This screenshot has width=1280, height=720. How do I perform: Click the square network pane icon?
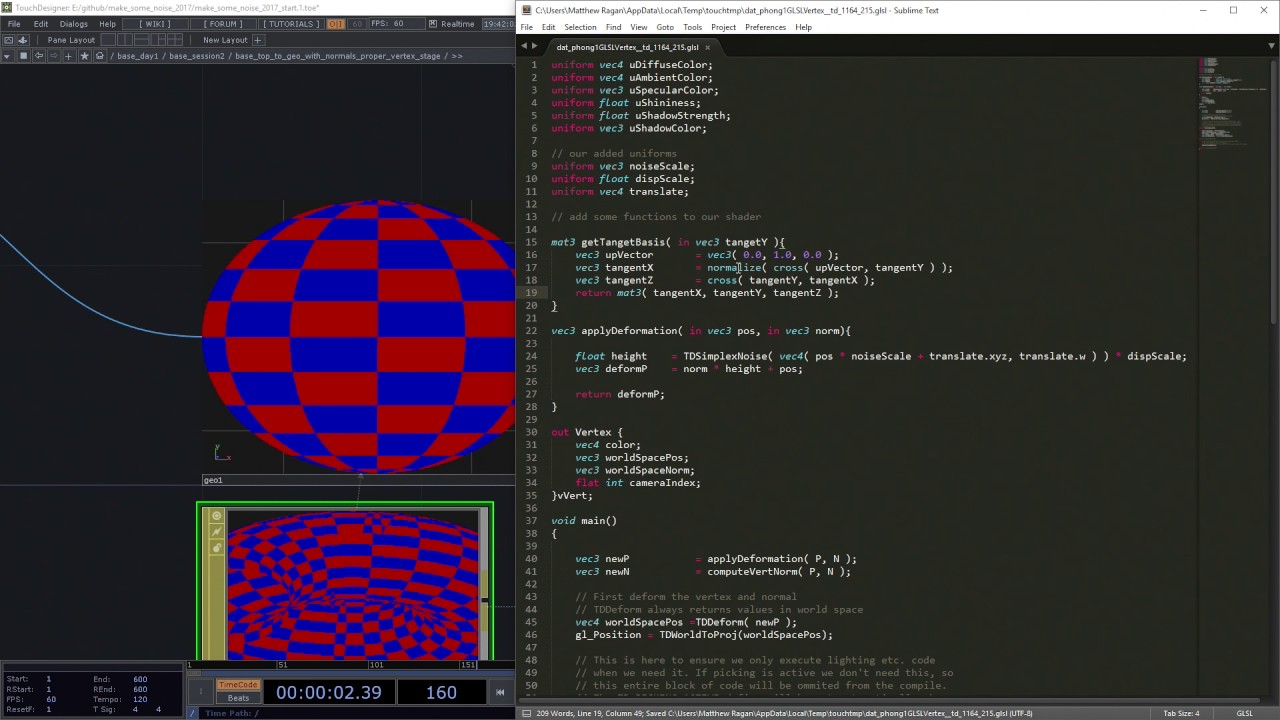tap(23, 56)
